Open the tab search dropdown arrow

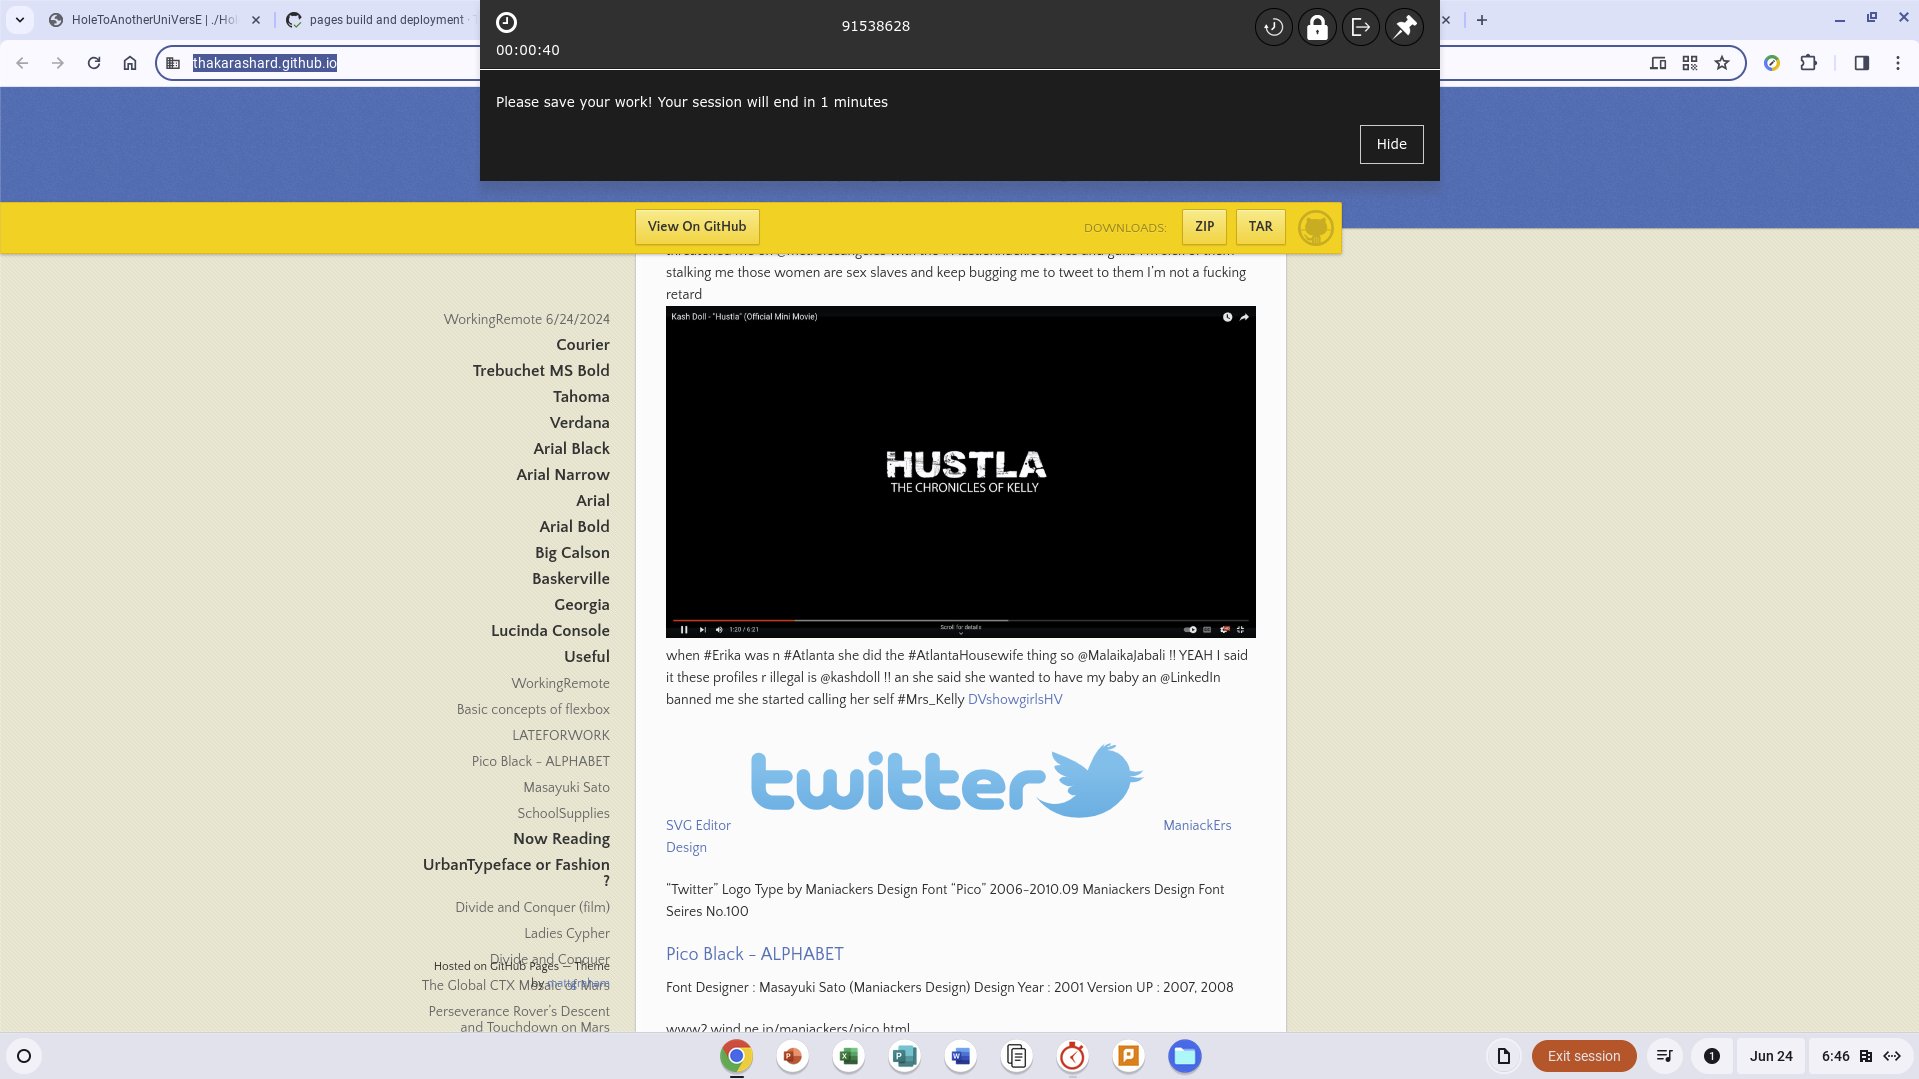point(19,20)
